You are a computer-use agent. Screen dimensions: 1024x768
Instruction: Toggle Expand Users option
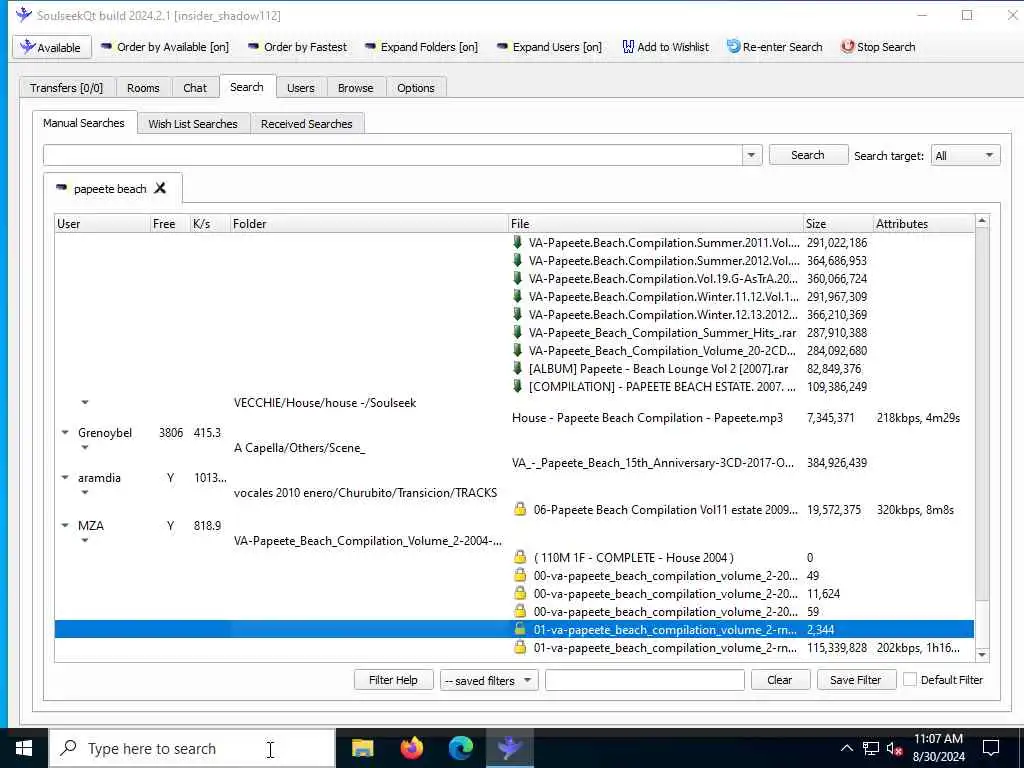[x=549, y=47]
